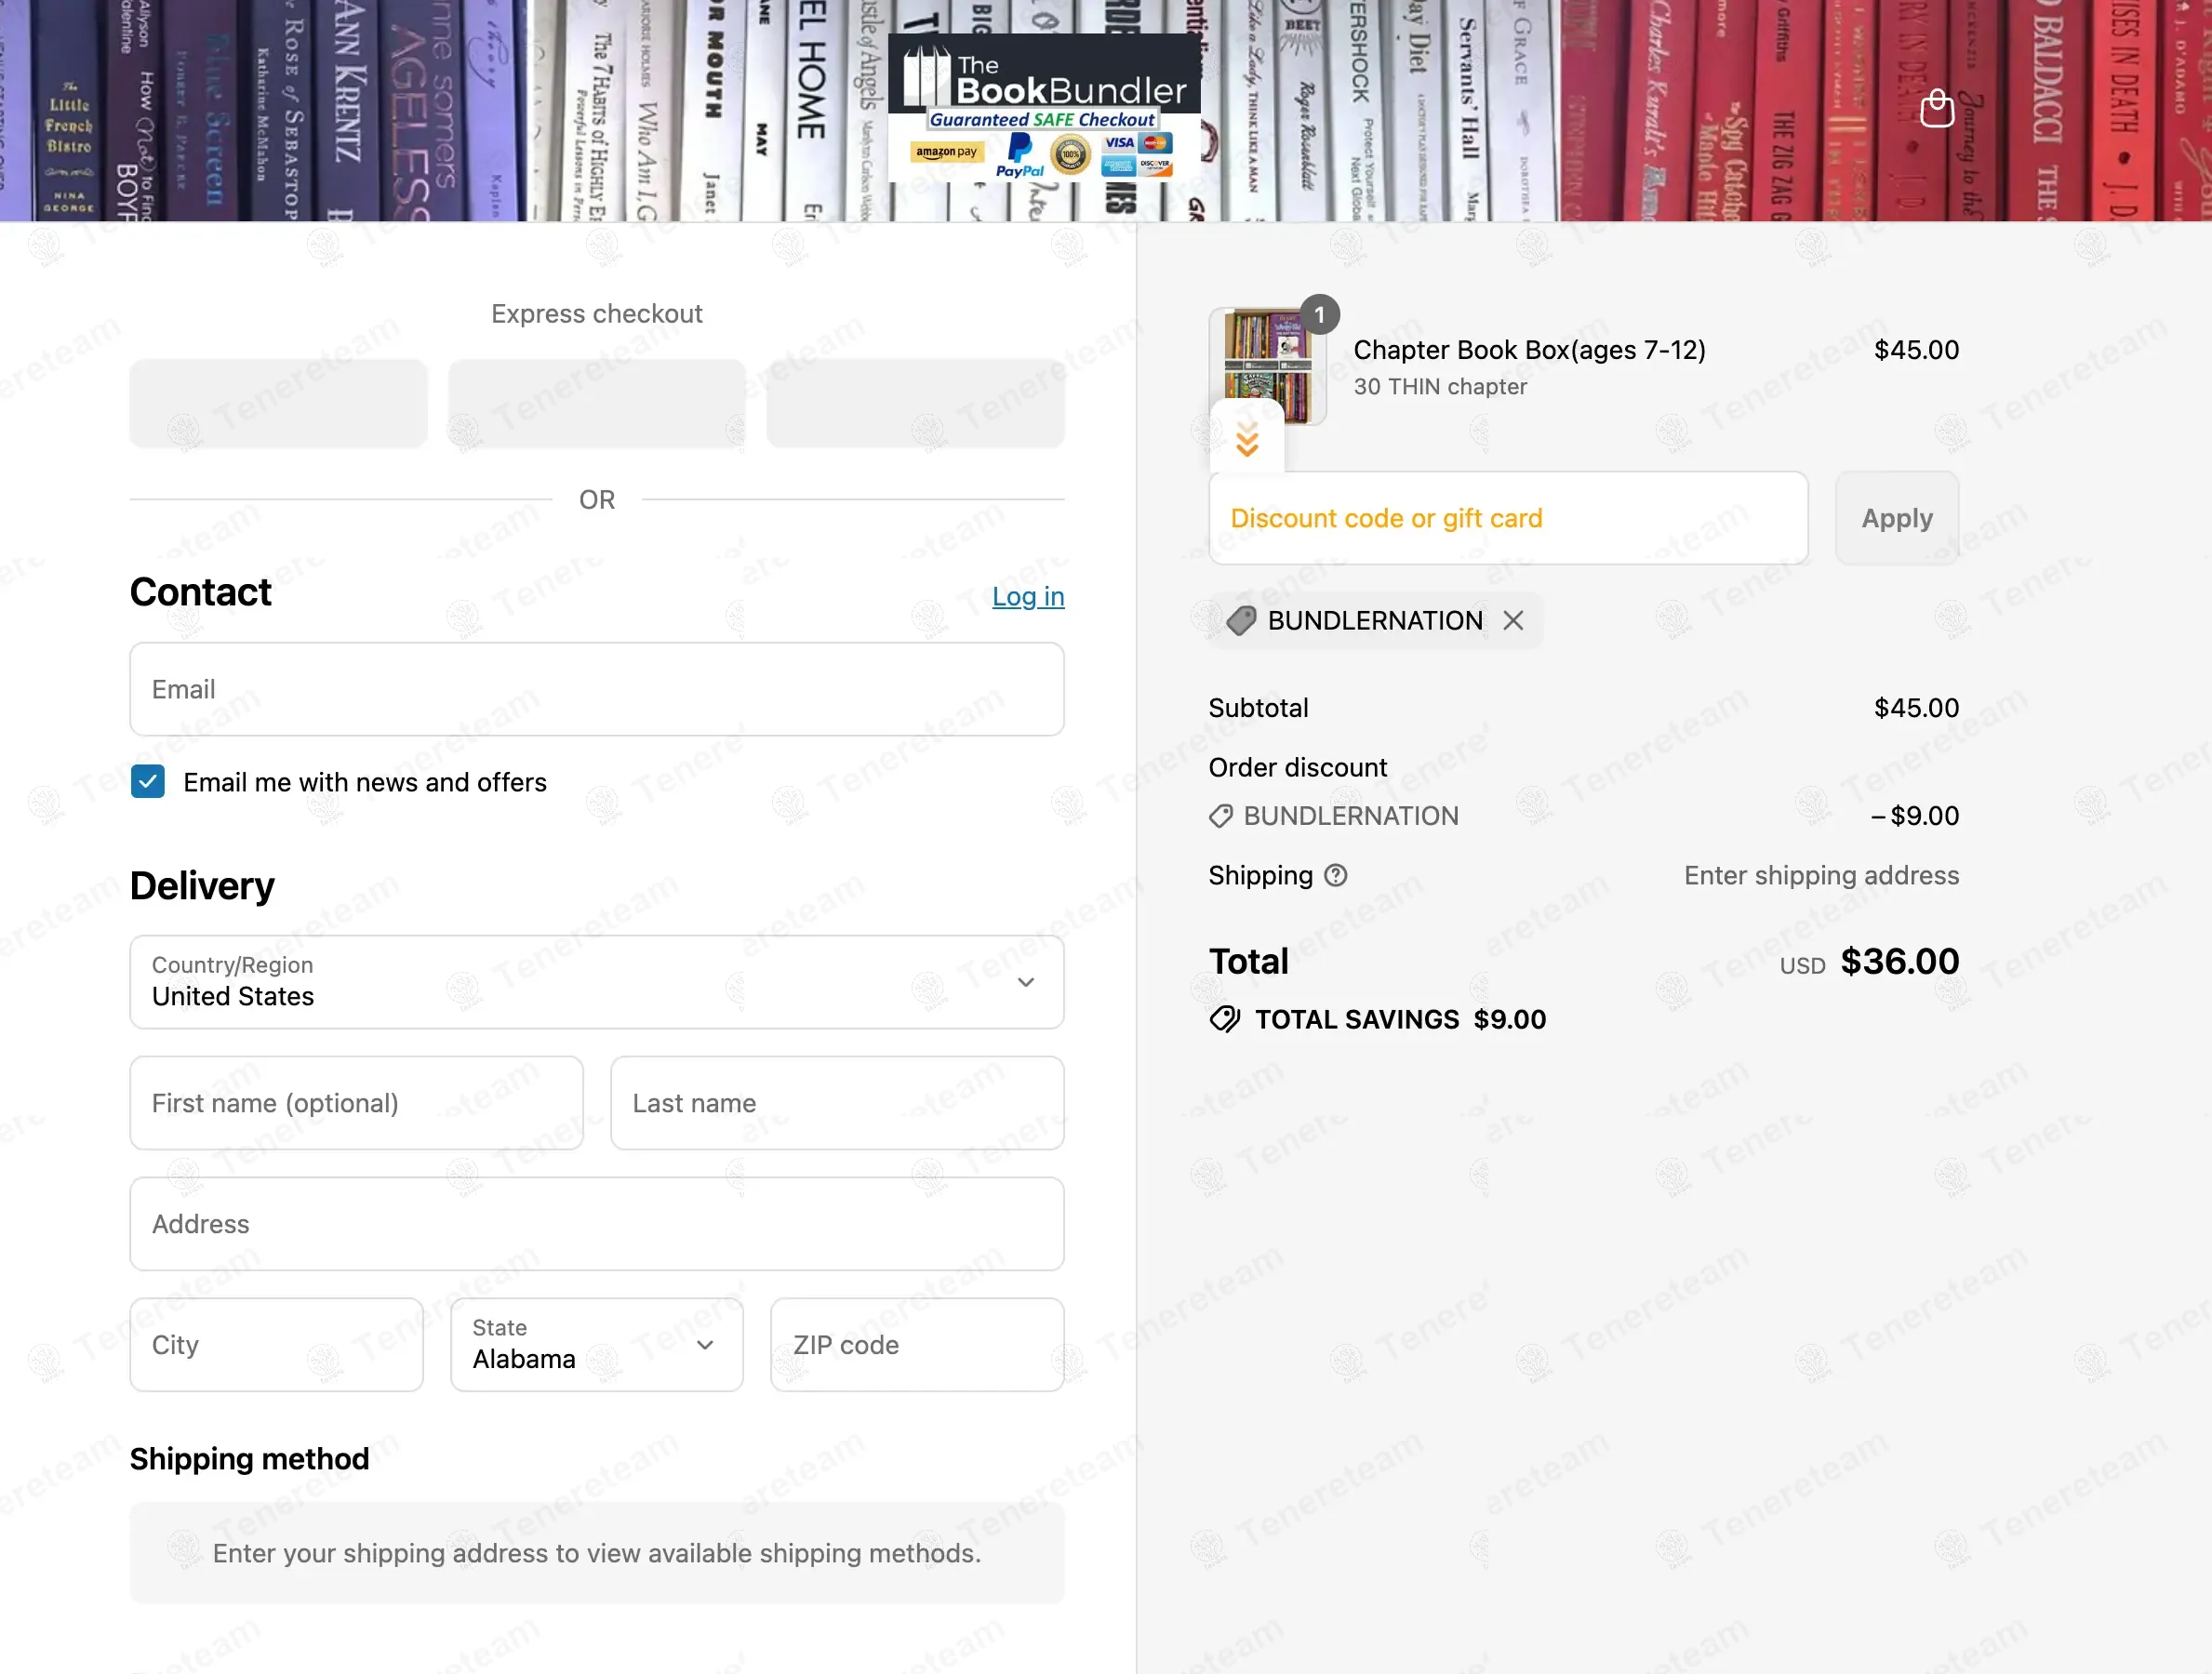The height and width of the screenshot is (1674, 2212).
Task: Click the middle express checkout button
Action: [596, 403]
